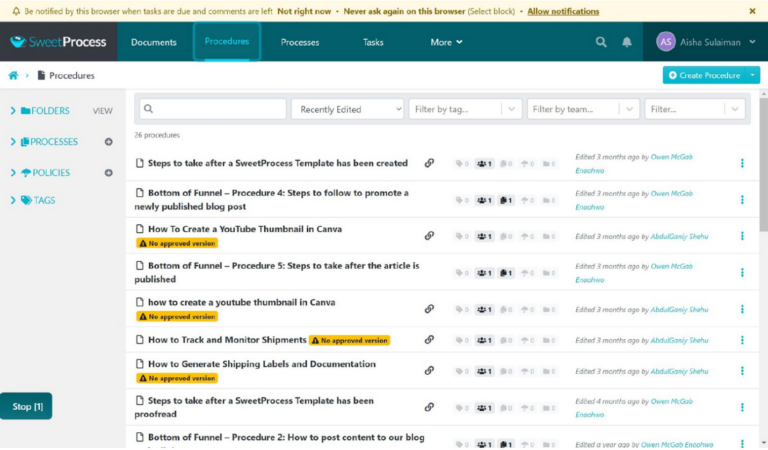This screenshot has width=768, height=450.
Task: Click 'No approved version' badge under 'Generate Shipping Labels'
Action: click(177, 378)
